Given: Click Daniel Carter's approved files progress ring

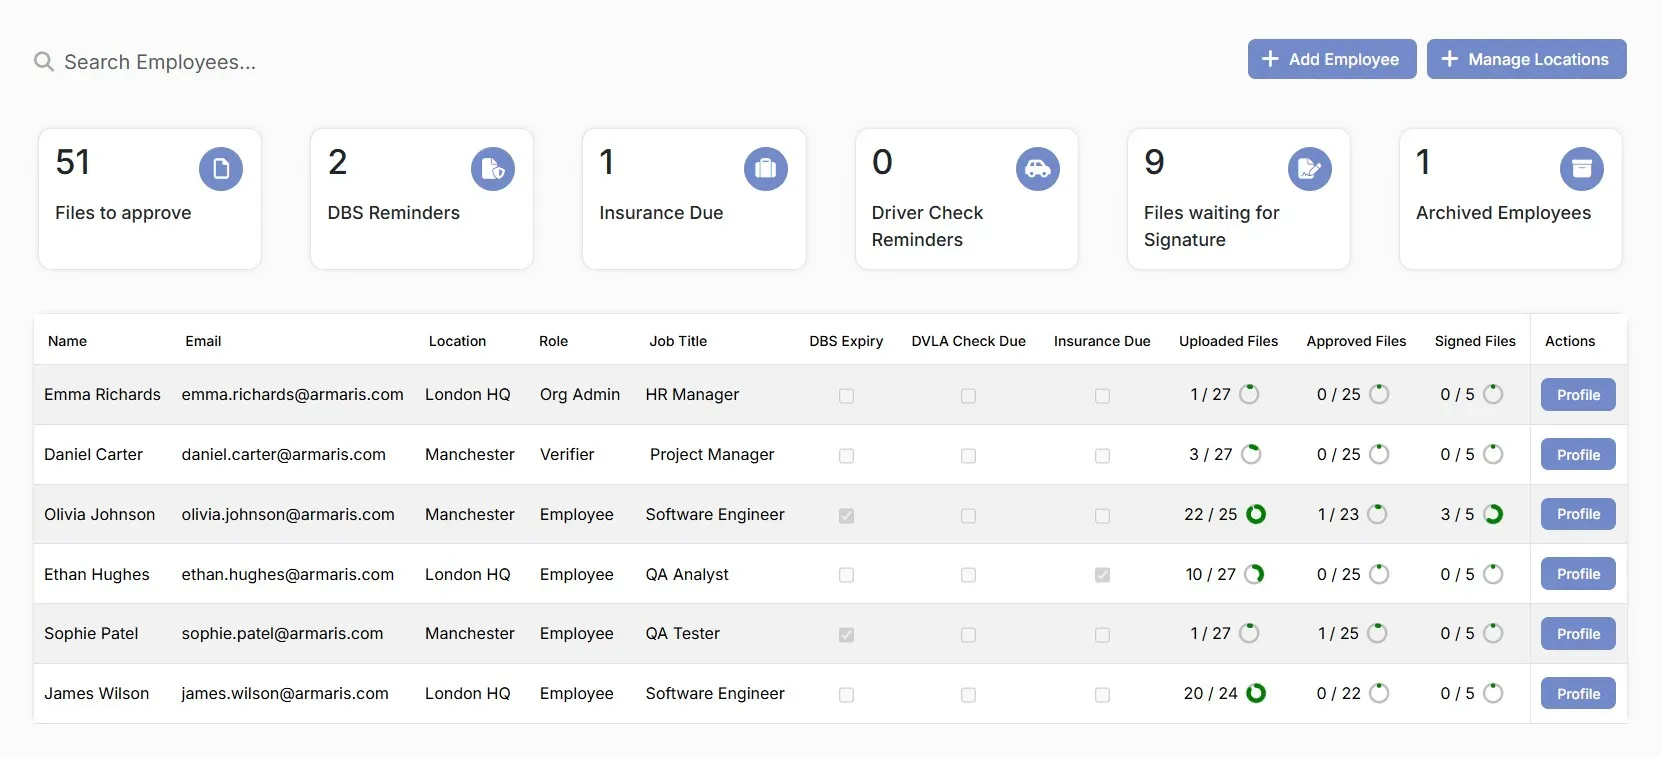Looking at the screenshot, I should pos(1379,454).
